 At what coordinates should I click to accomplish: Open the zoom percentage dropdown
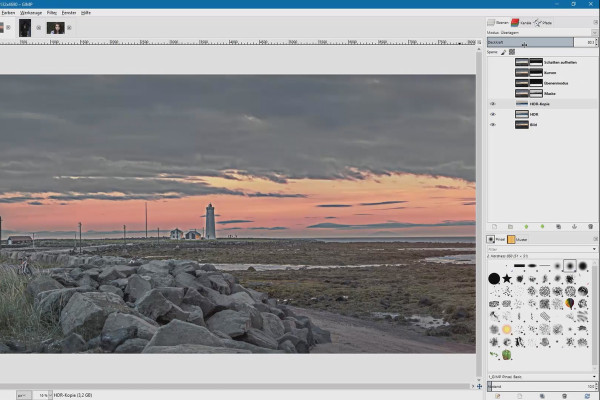tap(50, 395)
